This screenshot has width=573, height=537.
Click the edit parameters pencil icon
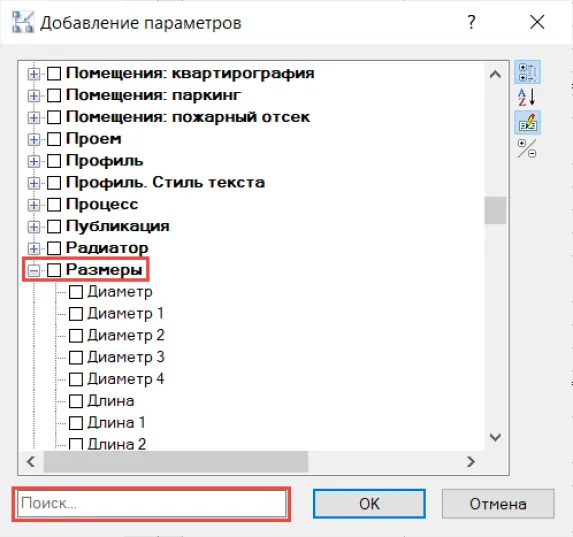[527, 122]
